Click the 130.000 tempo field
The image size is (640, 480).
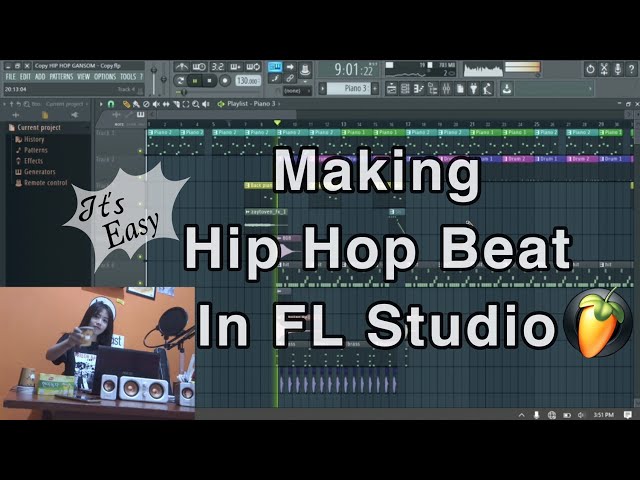click(x=248, y=81)
